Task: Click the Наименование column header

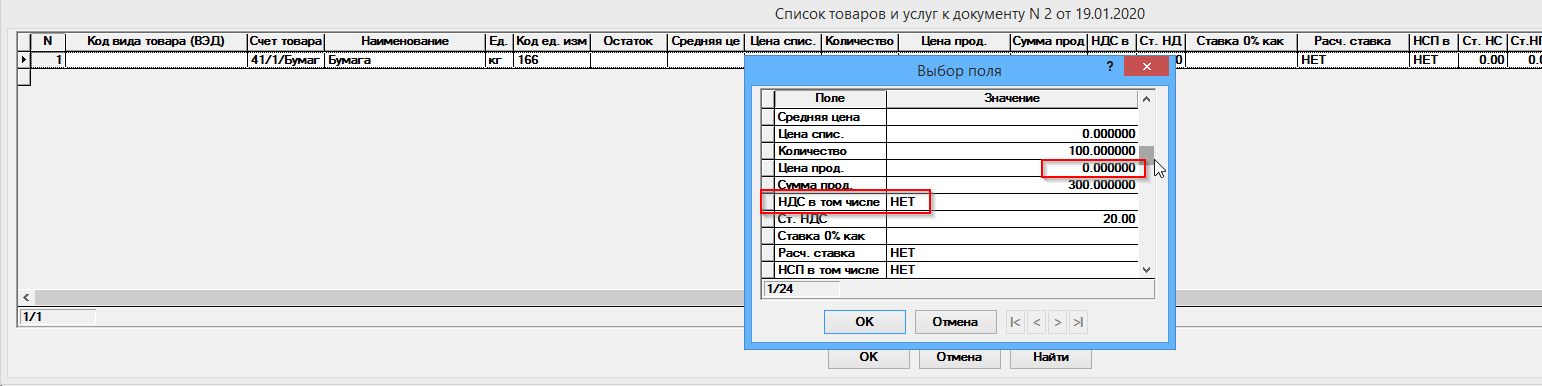Action: point(405,41)
